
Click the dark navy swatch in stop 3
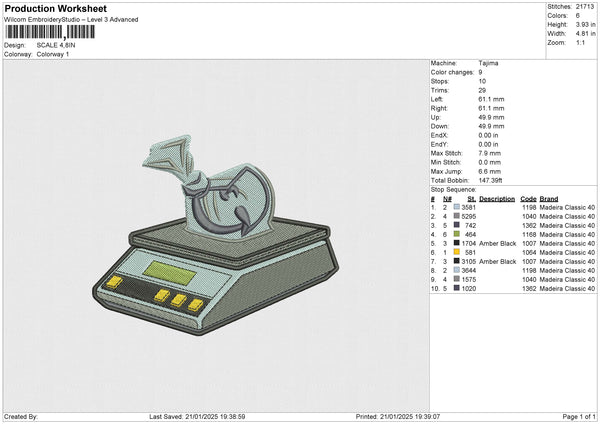tap(458, 224)
